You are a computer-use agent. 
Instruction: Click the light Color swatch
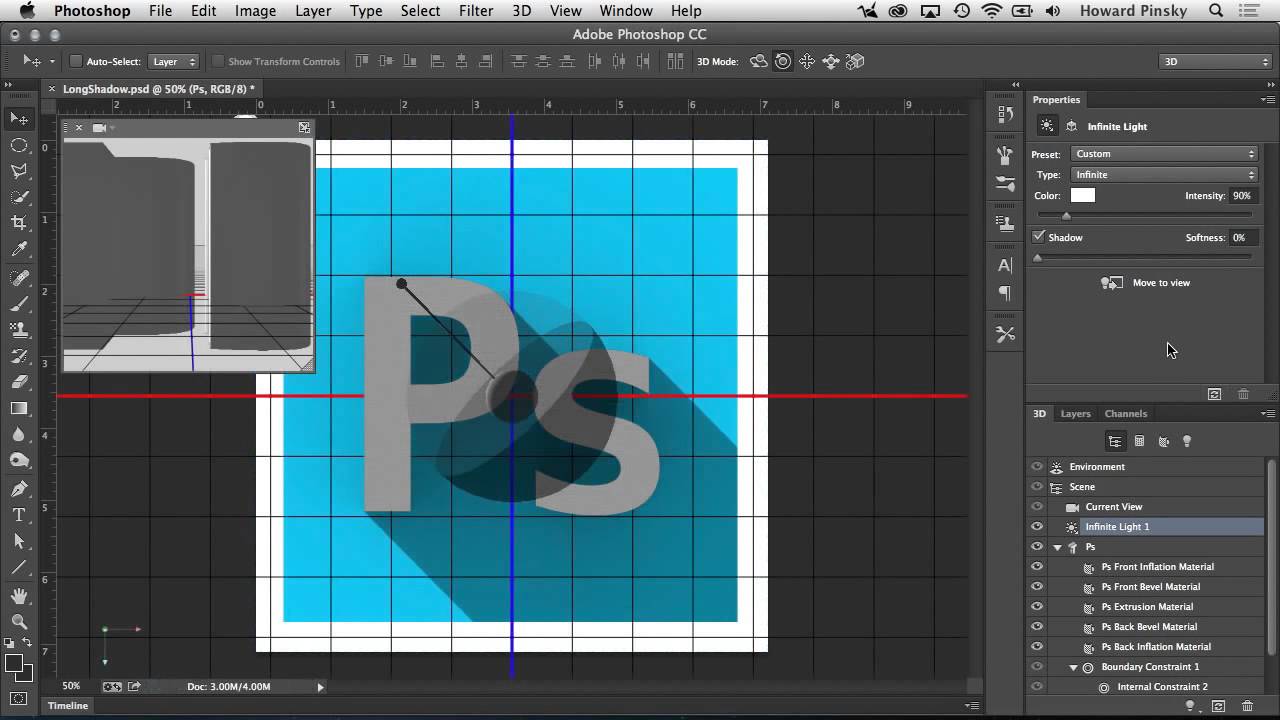[x=1083, y=196]
